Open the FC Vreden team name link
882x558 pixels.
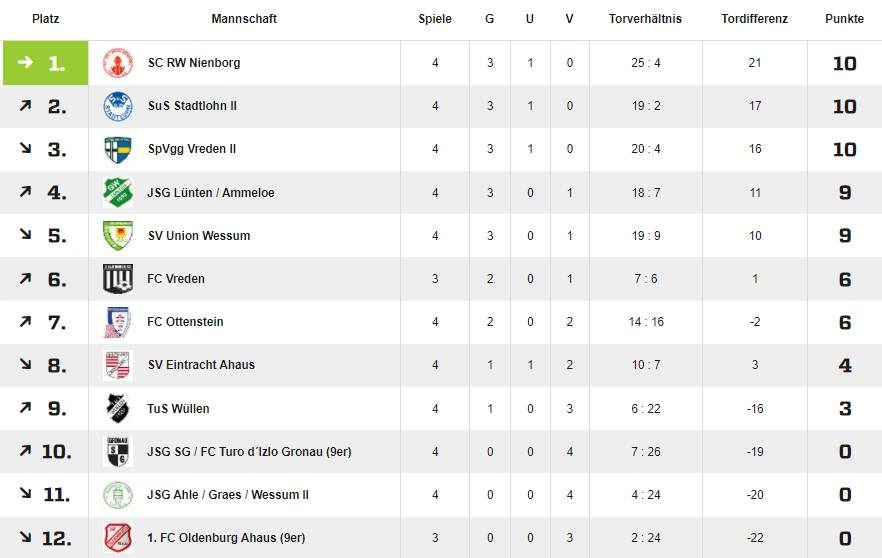(176, 279)
